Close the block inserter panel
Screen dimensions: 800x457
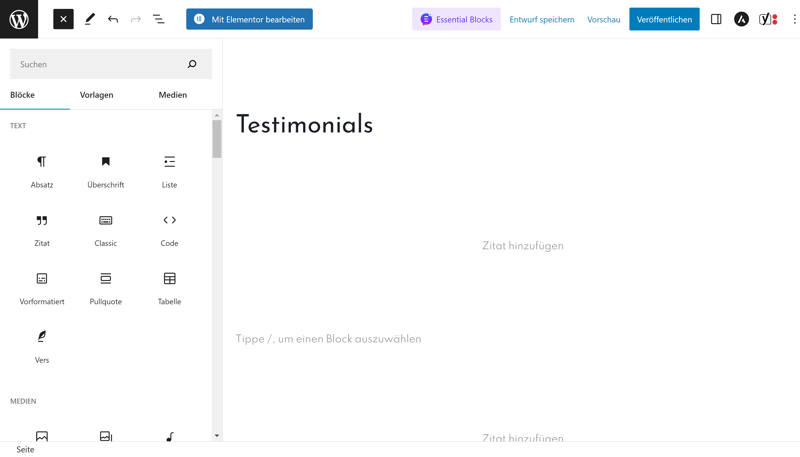point(63,19)
